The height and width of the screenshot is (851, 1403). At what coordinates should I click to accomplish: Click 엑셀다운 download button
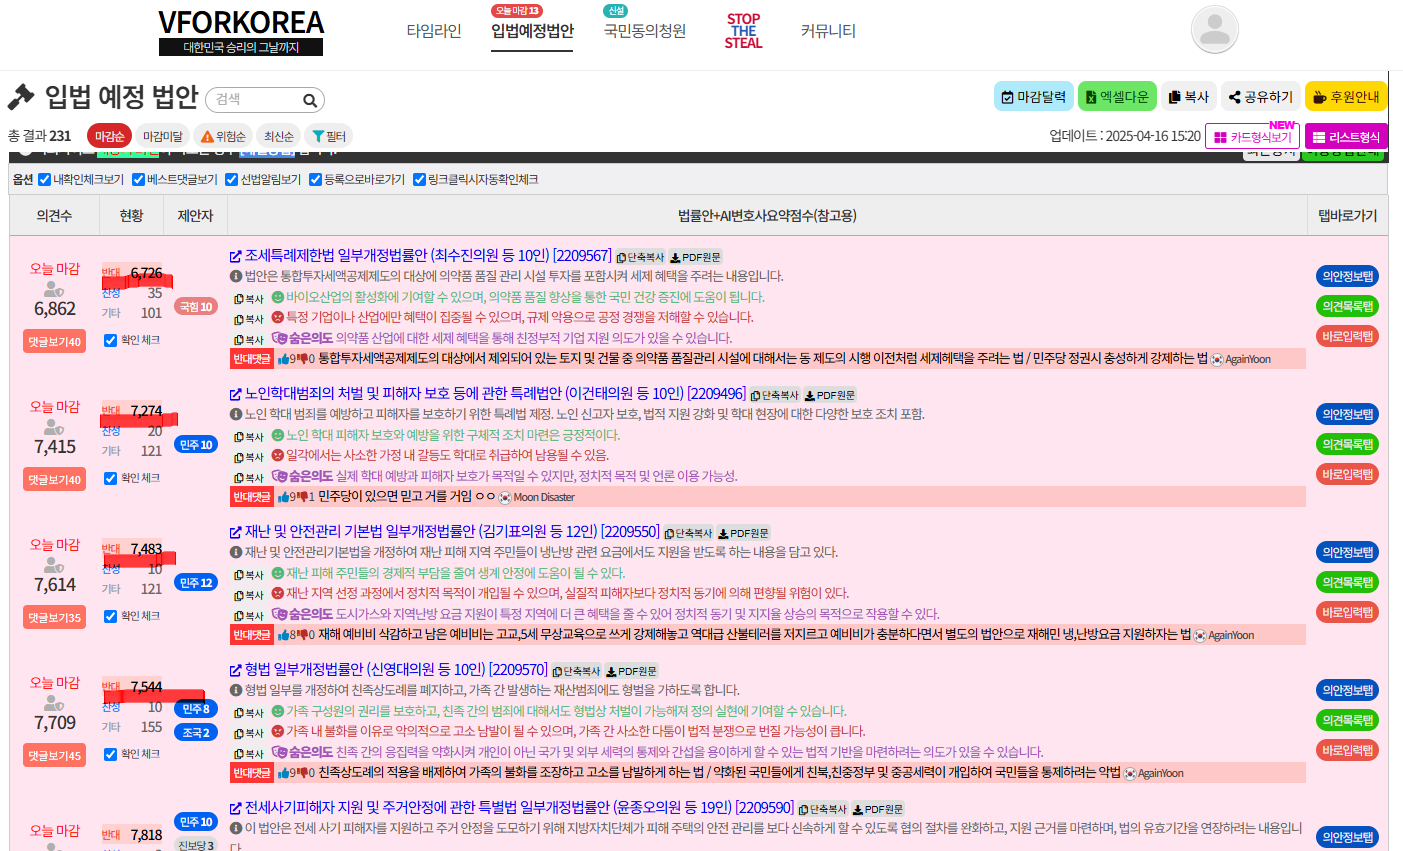(1117, 96)
